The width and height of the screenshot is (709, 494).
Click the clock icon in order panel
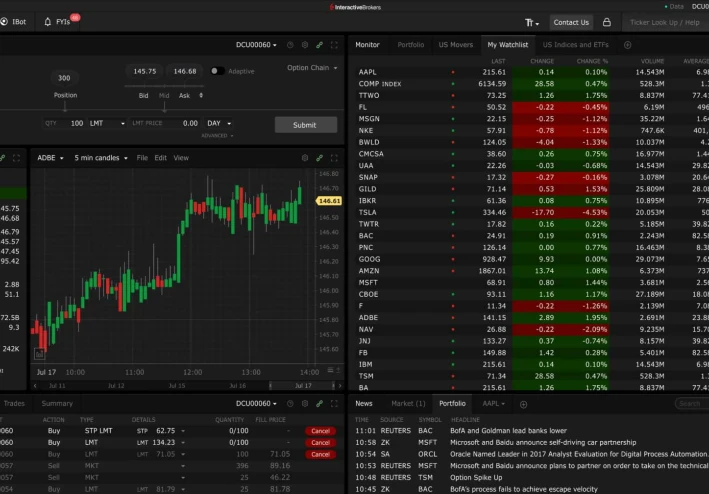pos(290,45)
